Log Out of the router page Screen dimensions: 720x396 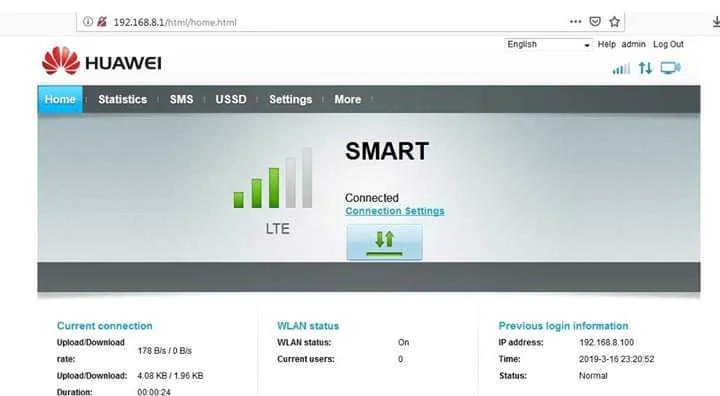coord(668,44)
